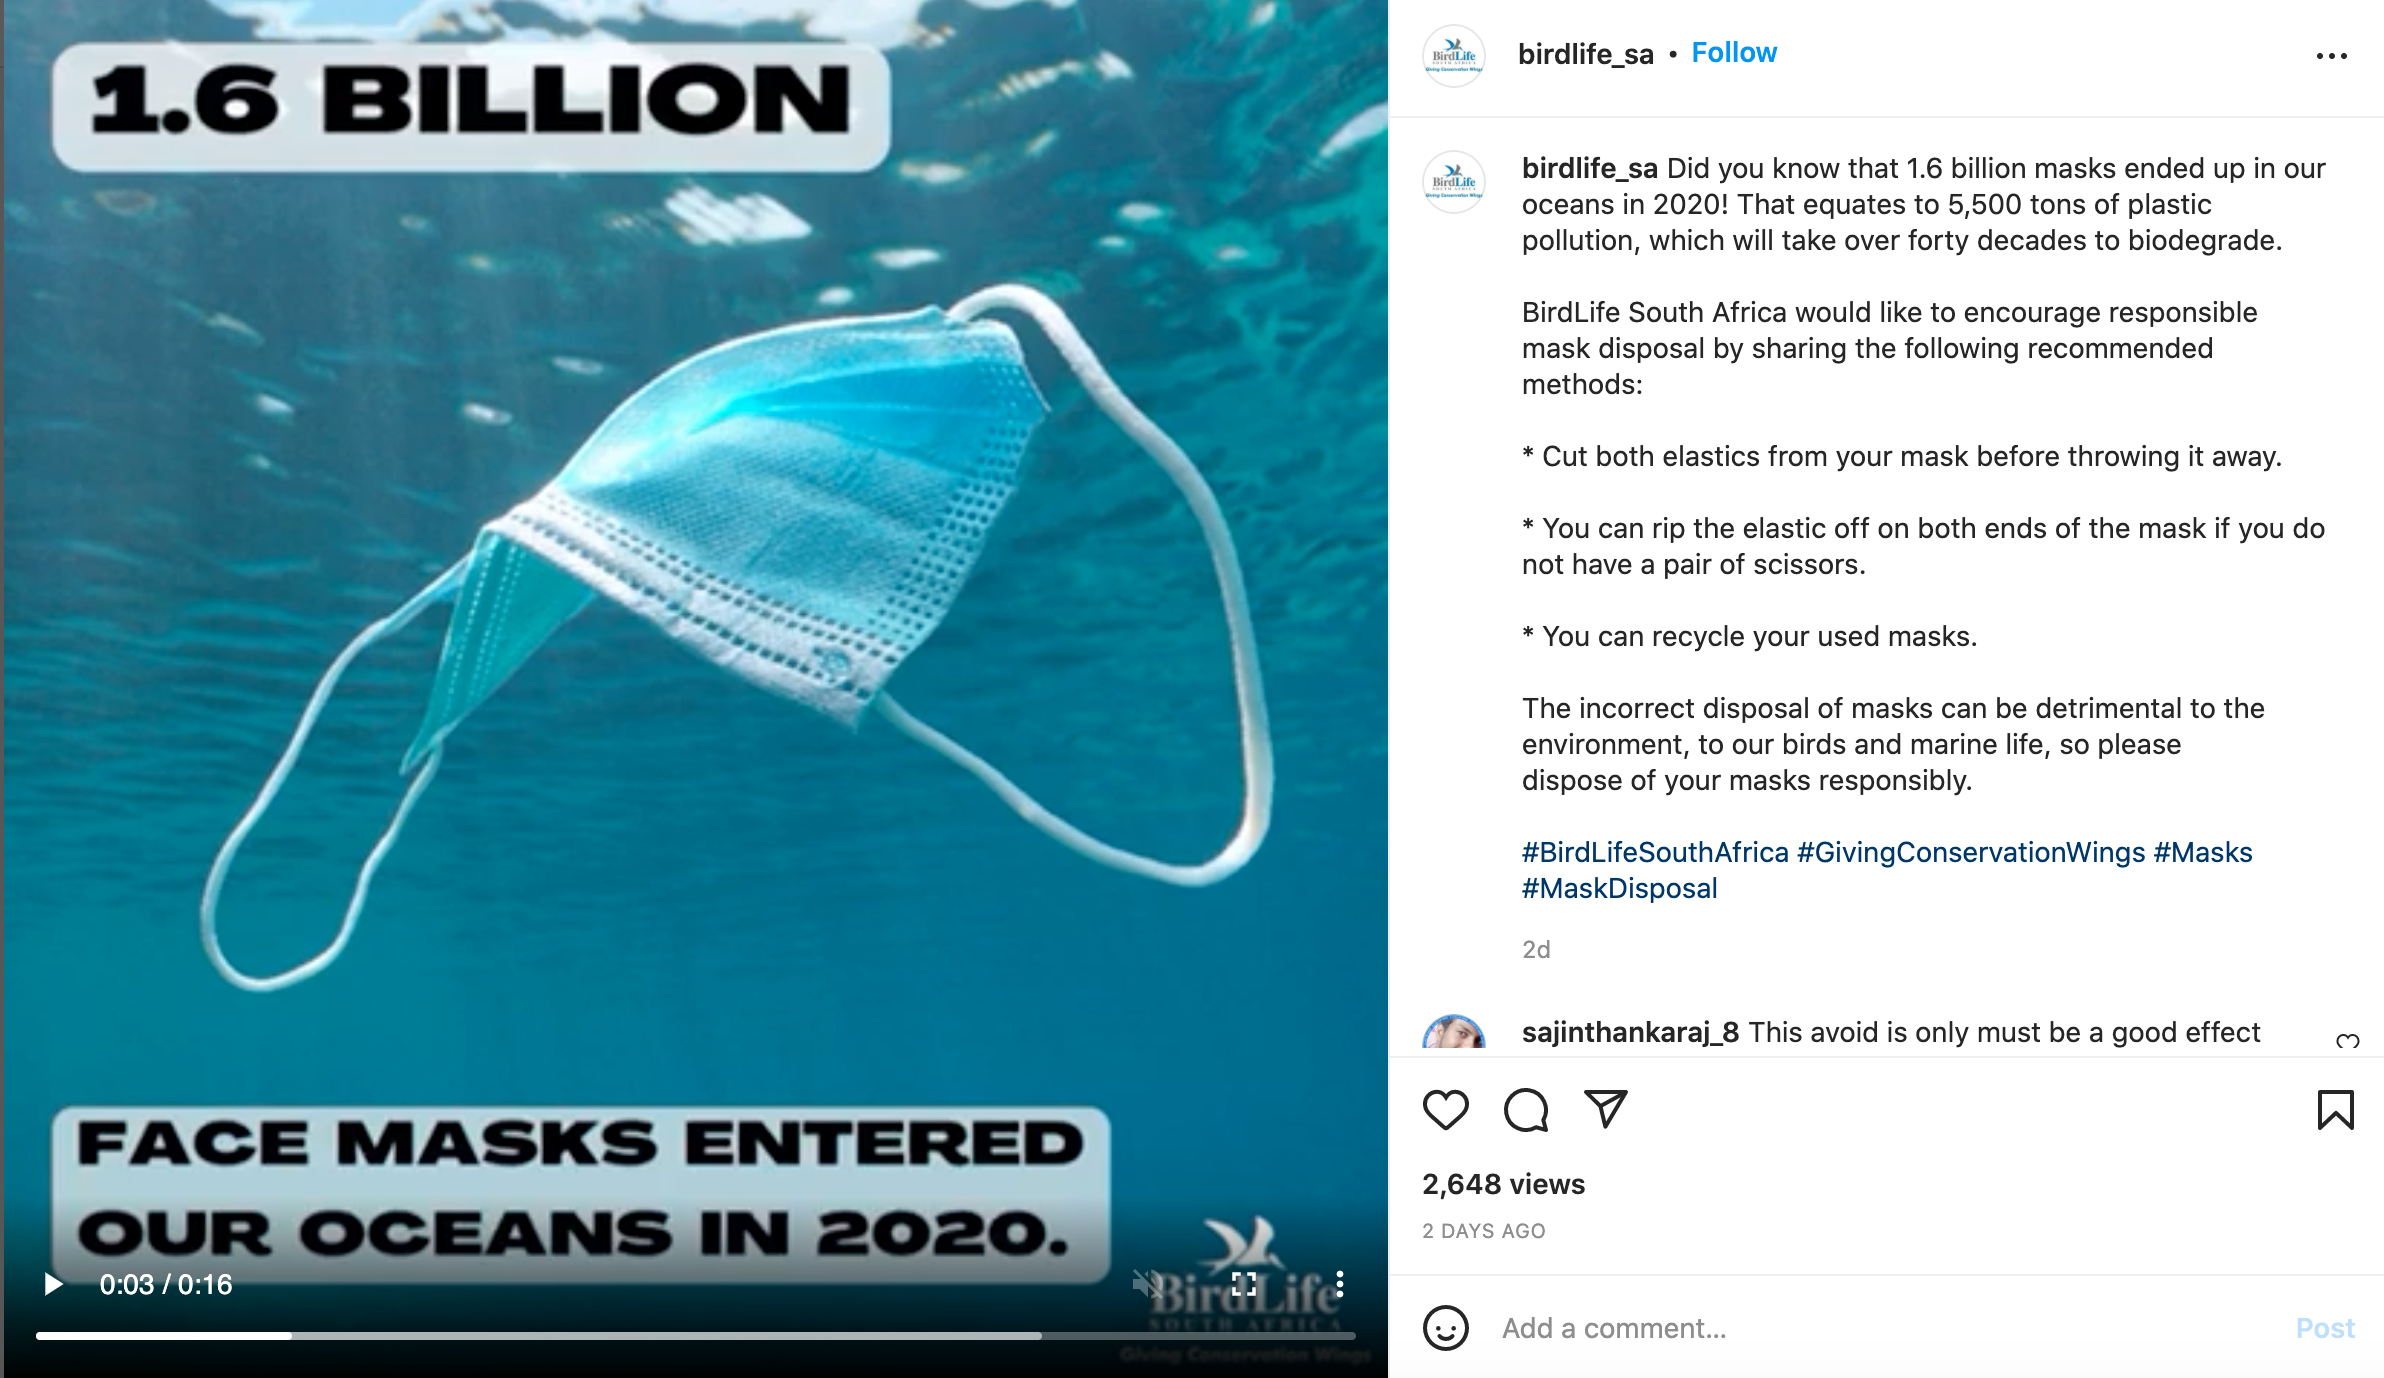Enter fullscreen video mode
Screen dimensions: 2384x1378
(1244, 1284)
